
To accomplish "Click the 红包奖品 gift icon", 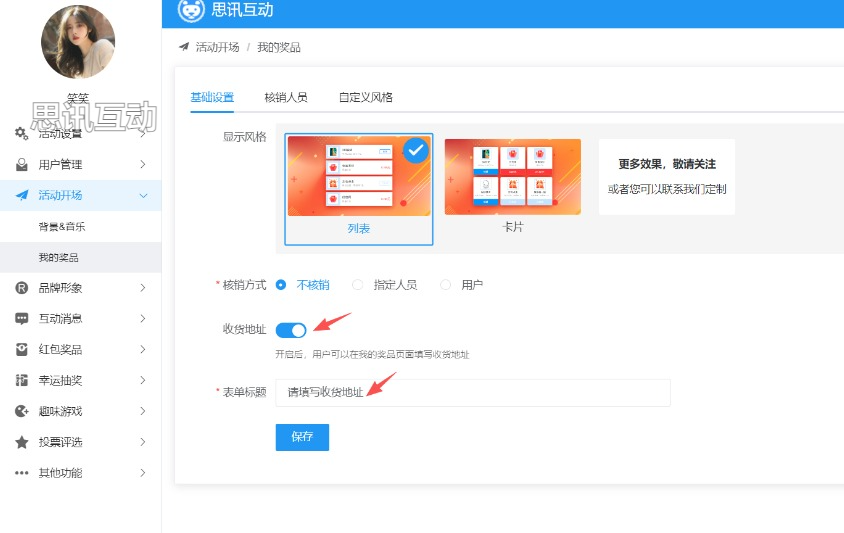I will click(x=21, y=350).
